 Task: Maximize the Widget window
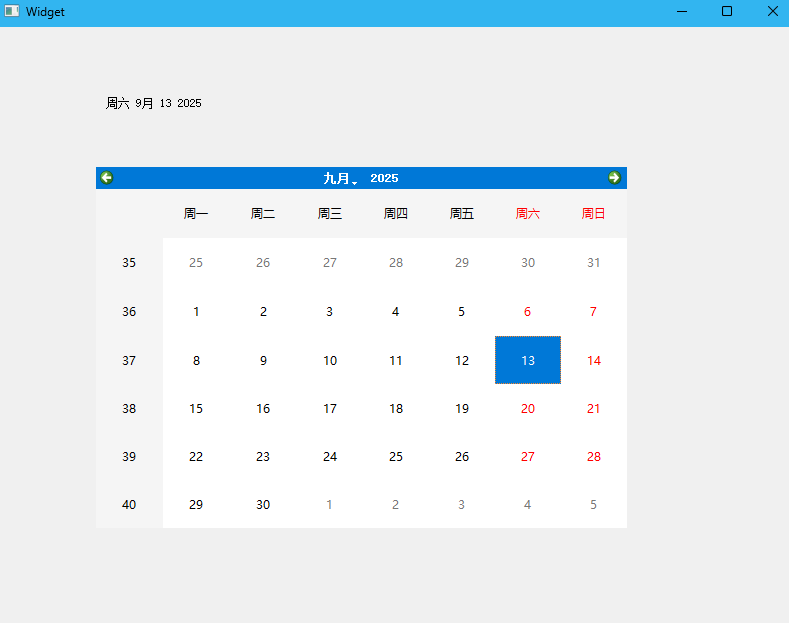coord(727,12)
